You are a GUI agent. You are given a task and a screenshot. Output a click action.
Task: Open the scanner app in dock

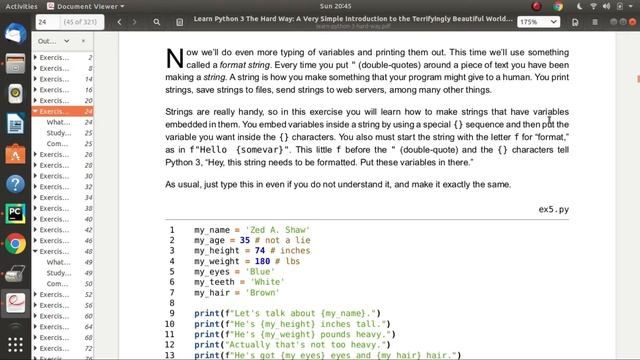click(x=15, y=273)
